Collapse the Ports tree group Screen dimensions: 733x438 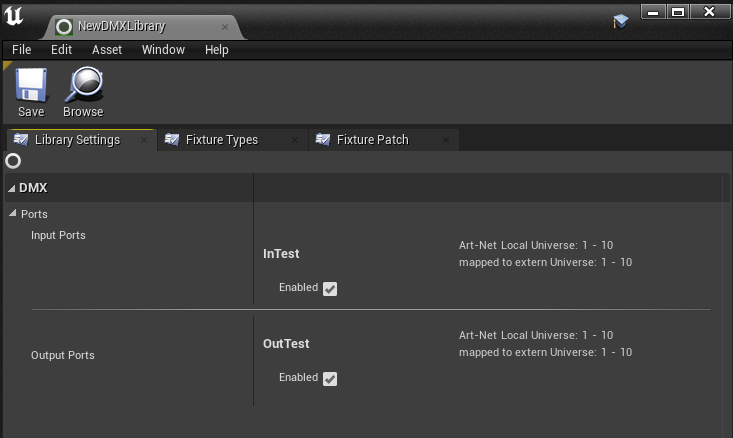tap(13, 214)
